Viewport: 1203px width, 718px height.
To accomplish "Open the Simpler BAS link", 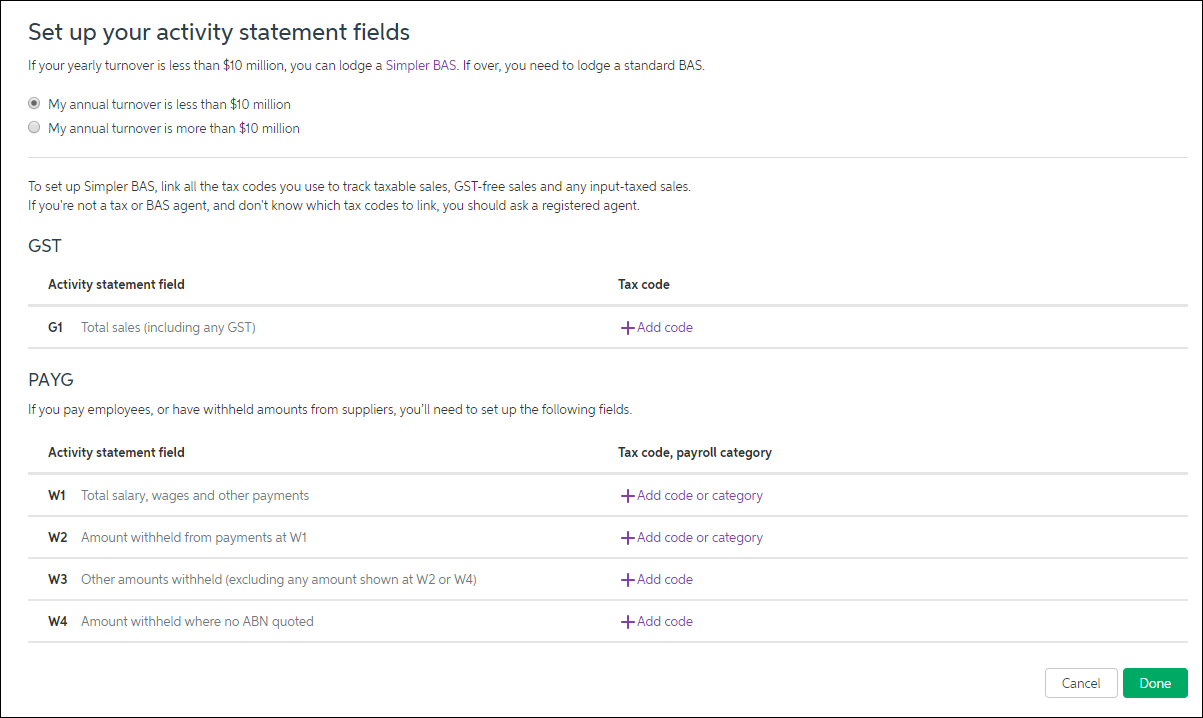I will click(x=421, y=67).
